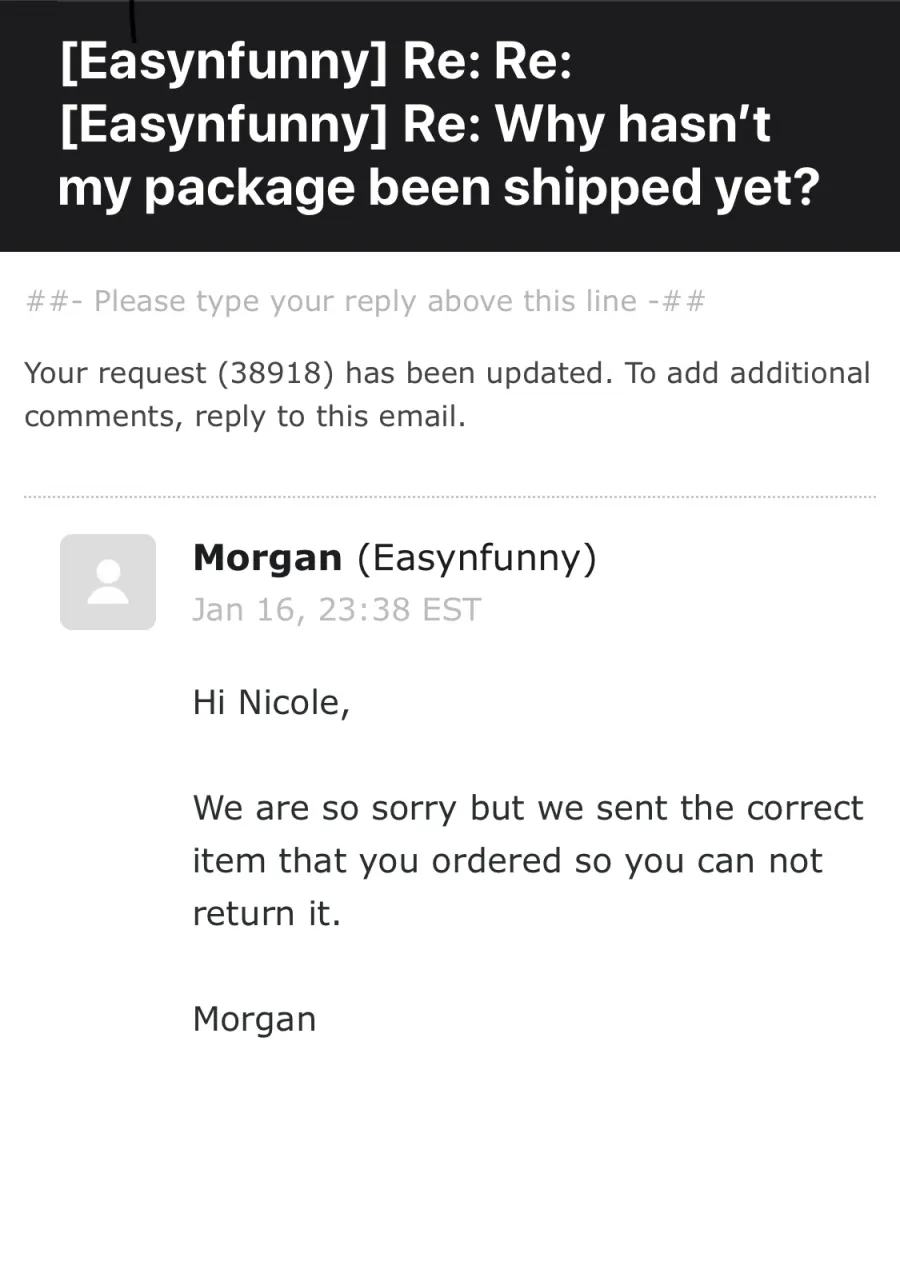Click the "shipped yet?" text in subject
Image resolution: width=900 pixels, height=1281 pixels.
(x=661, y=188)
